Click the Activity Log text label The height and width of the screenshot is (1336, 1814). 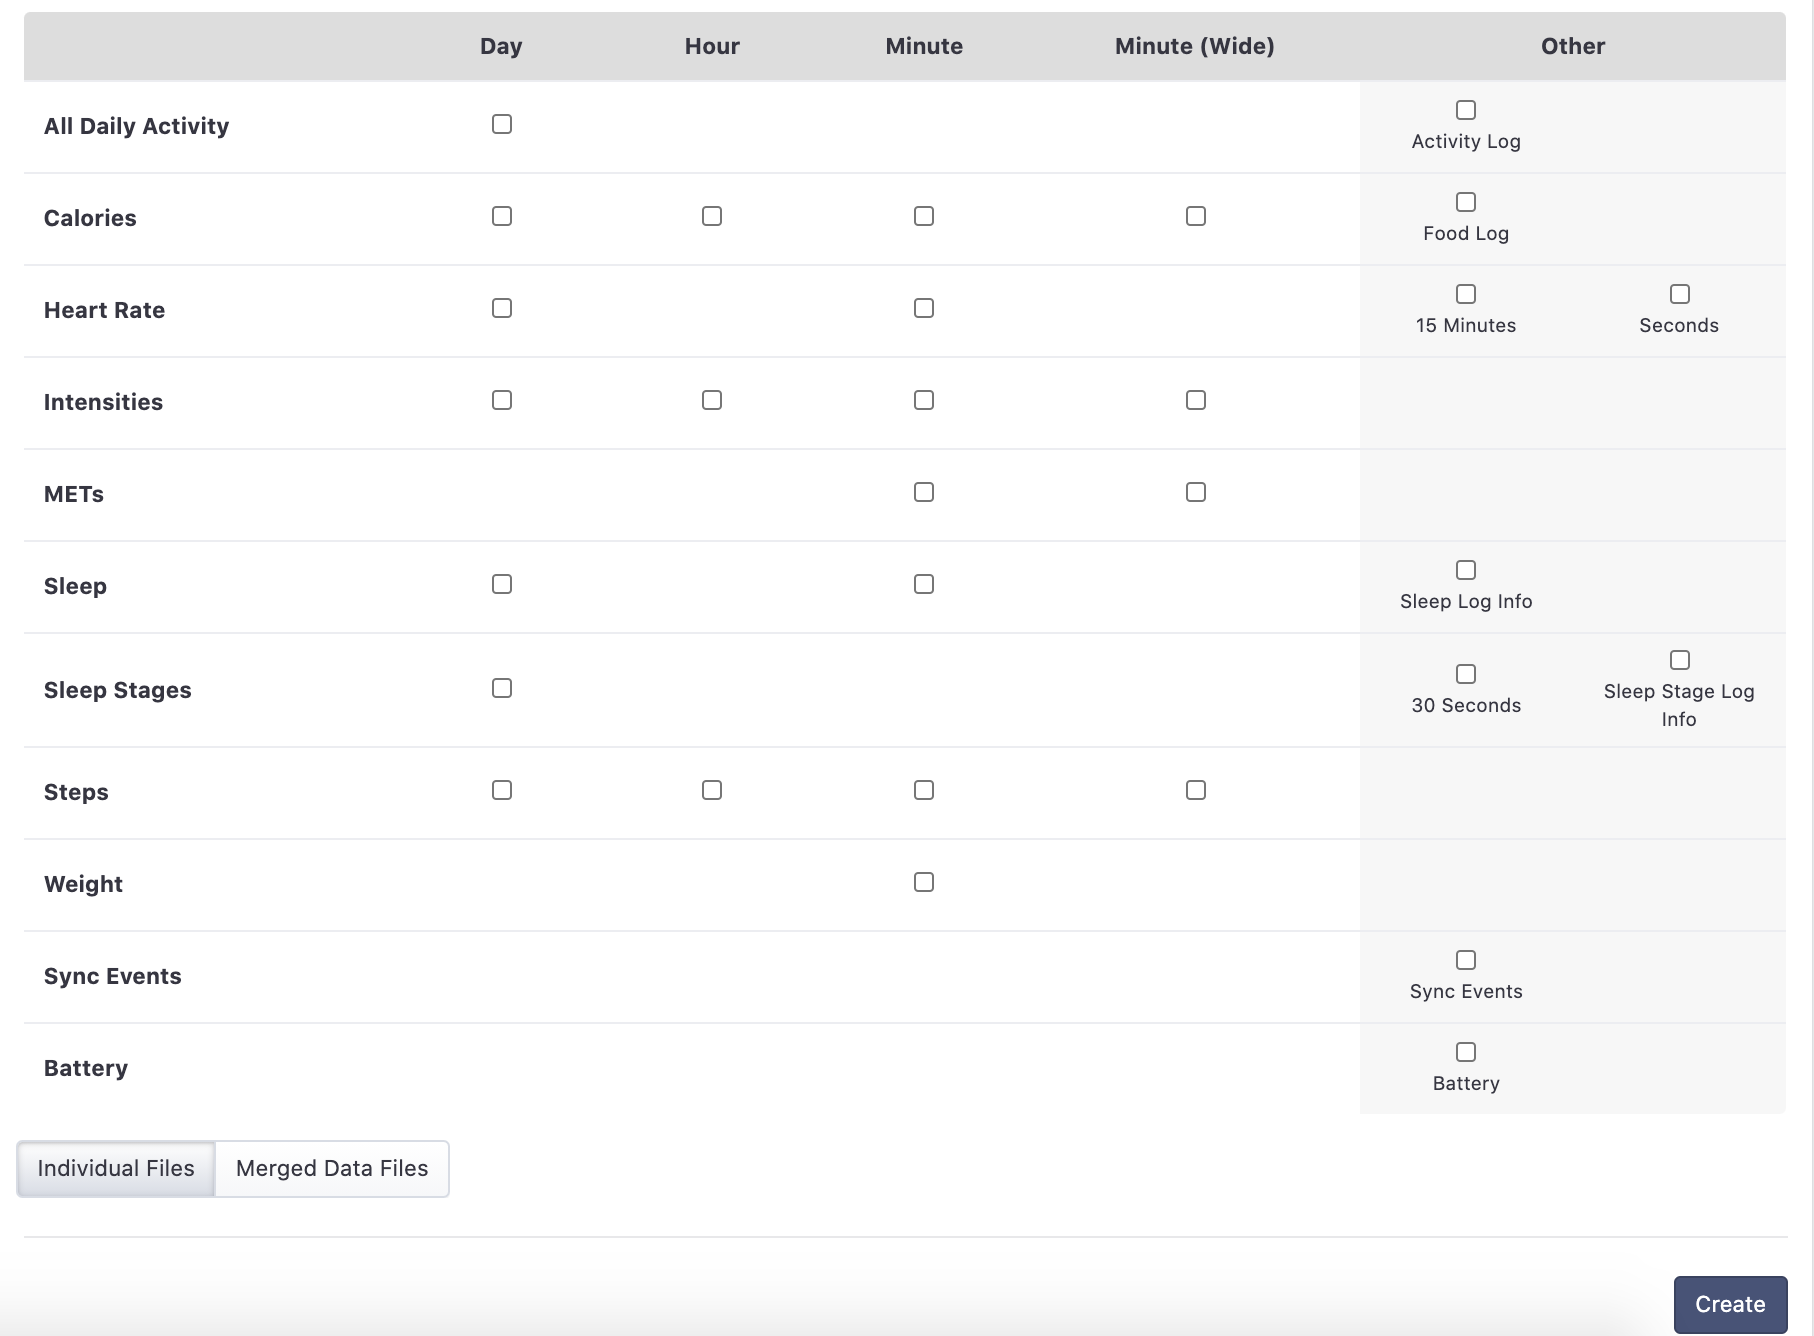tap(1466, 141)
